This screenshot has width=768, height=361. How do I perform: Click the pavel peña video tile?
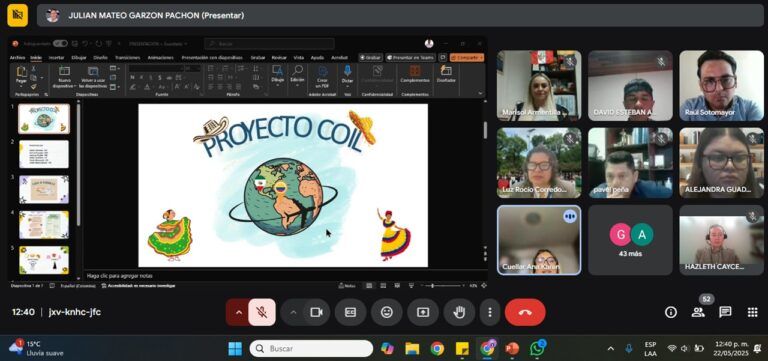coord(630,163)
